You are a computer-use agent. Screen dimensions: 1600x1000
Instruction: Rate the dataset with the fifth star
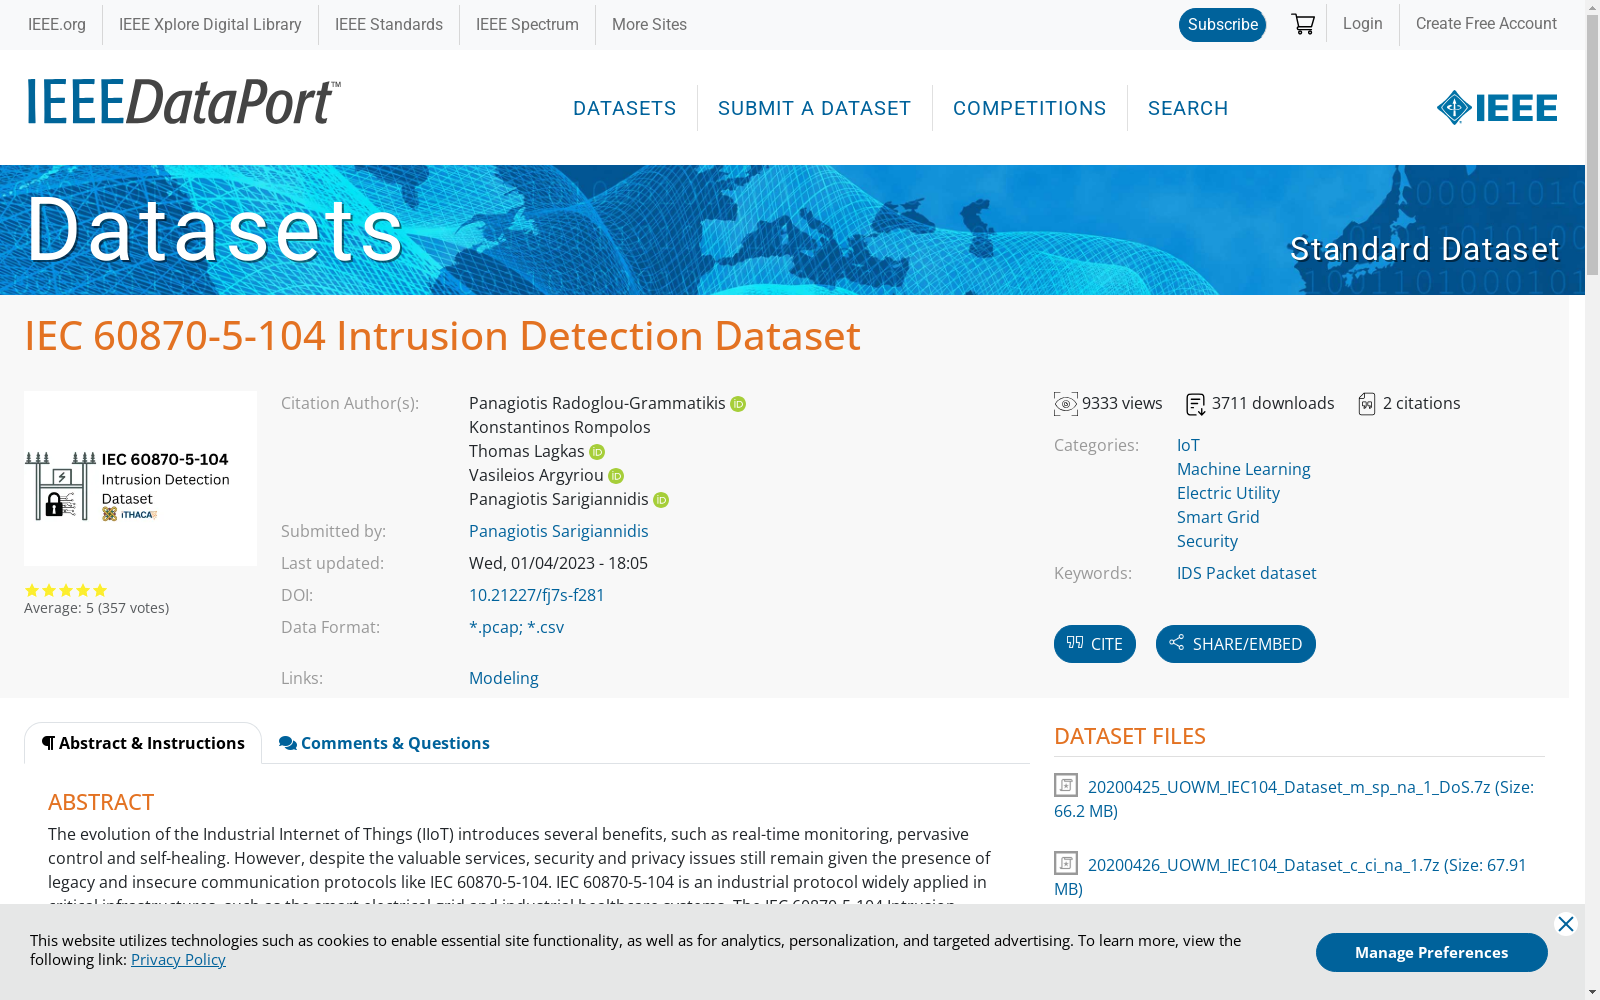pyautogui.click(x=100, y=591)
